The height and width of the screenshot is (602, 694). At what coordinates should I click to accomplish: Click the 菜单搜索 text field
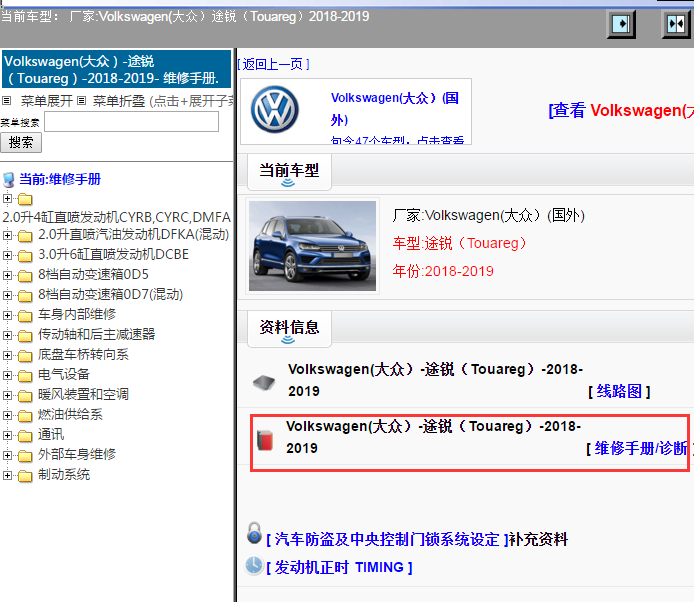(x=131, y=121)
